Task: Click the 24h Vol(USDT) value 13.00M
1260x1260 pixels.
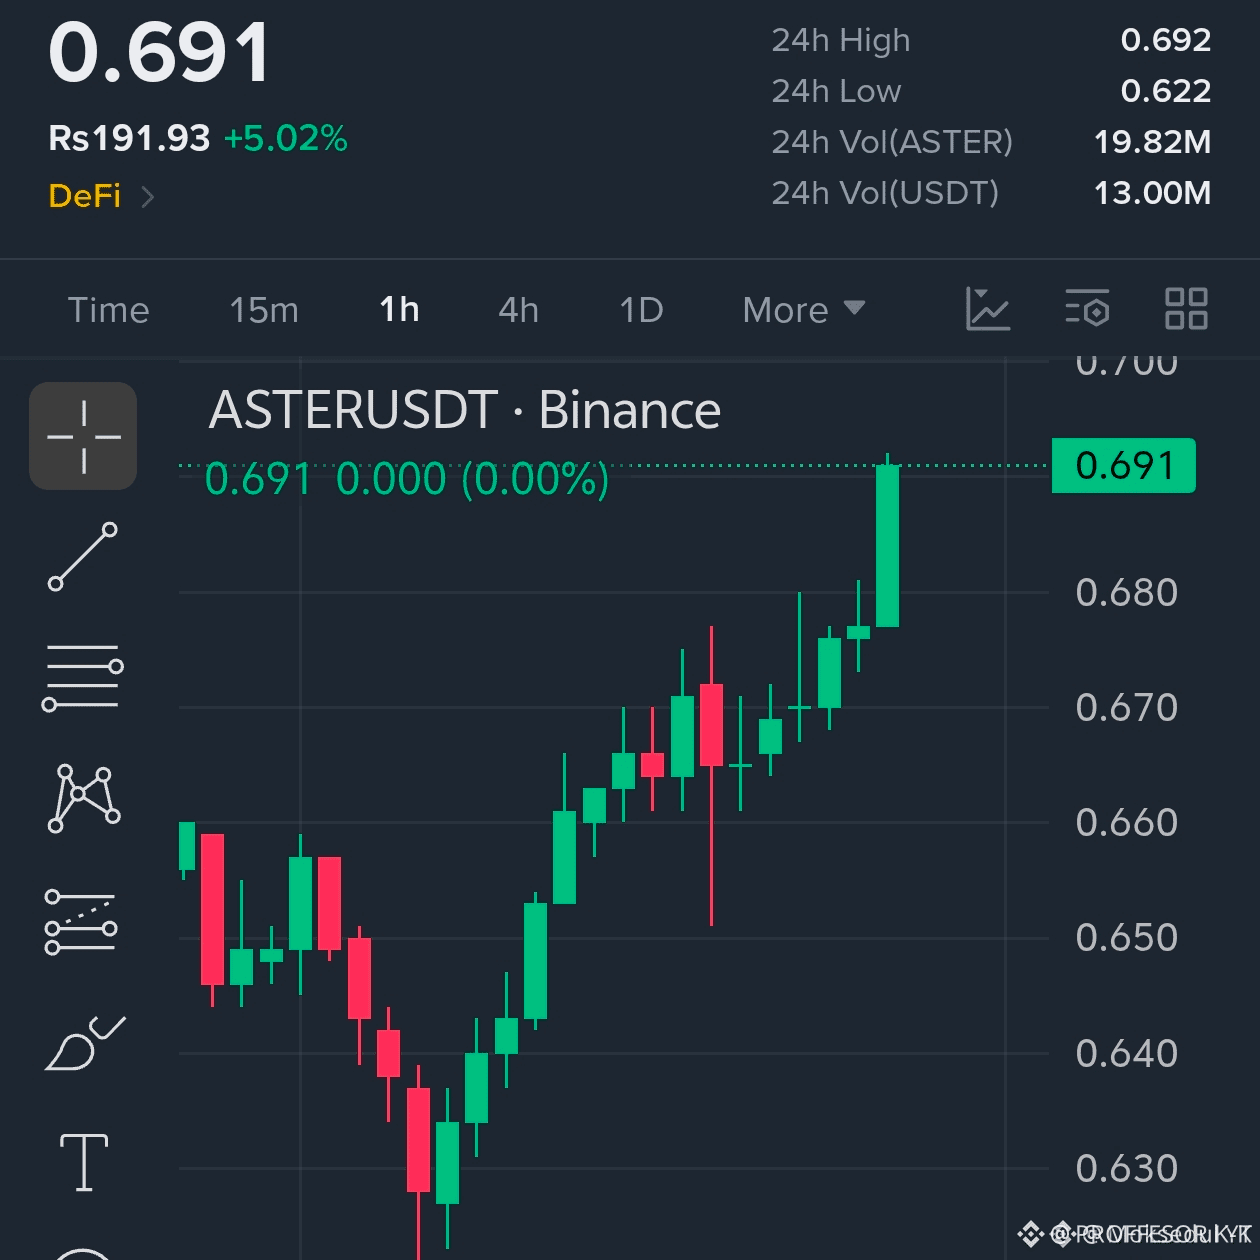Action: pos(1153,193)
